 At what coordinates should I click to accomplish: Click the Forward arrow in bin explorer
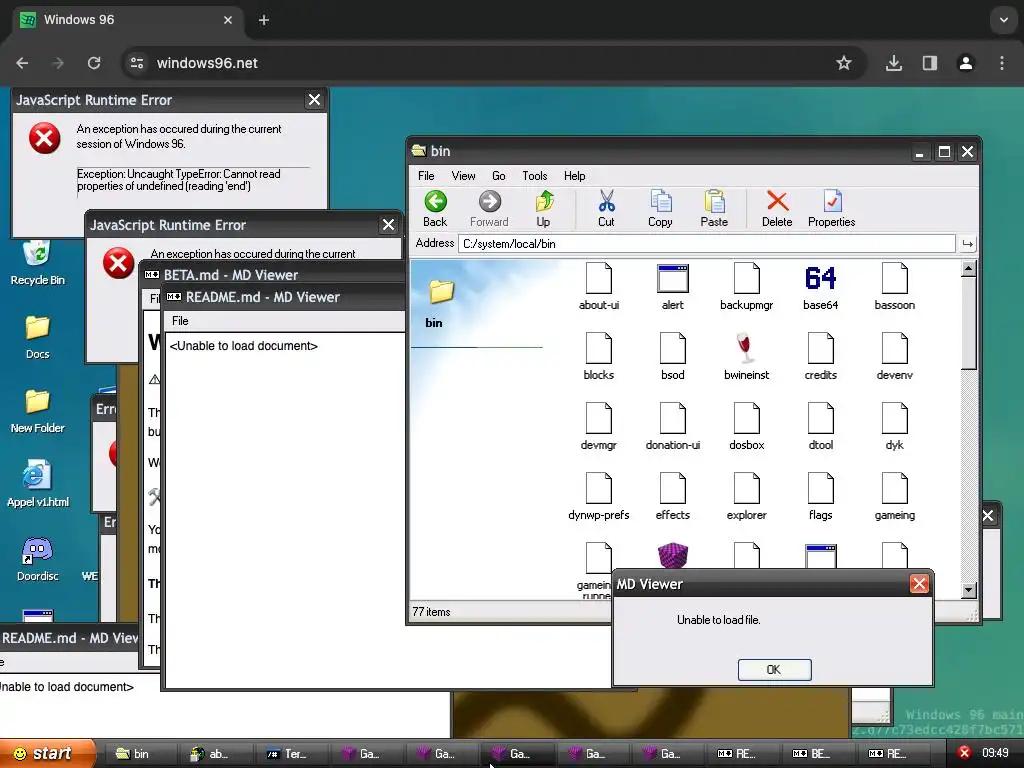pos(489,202)
